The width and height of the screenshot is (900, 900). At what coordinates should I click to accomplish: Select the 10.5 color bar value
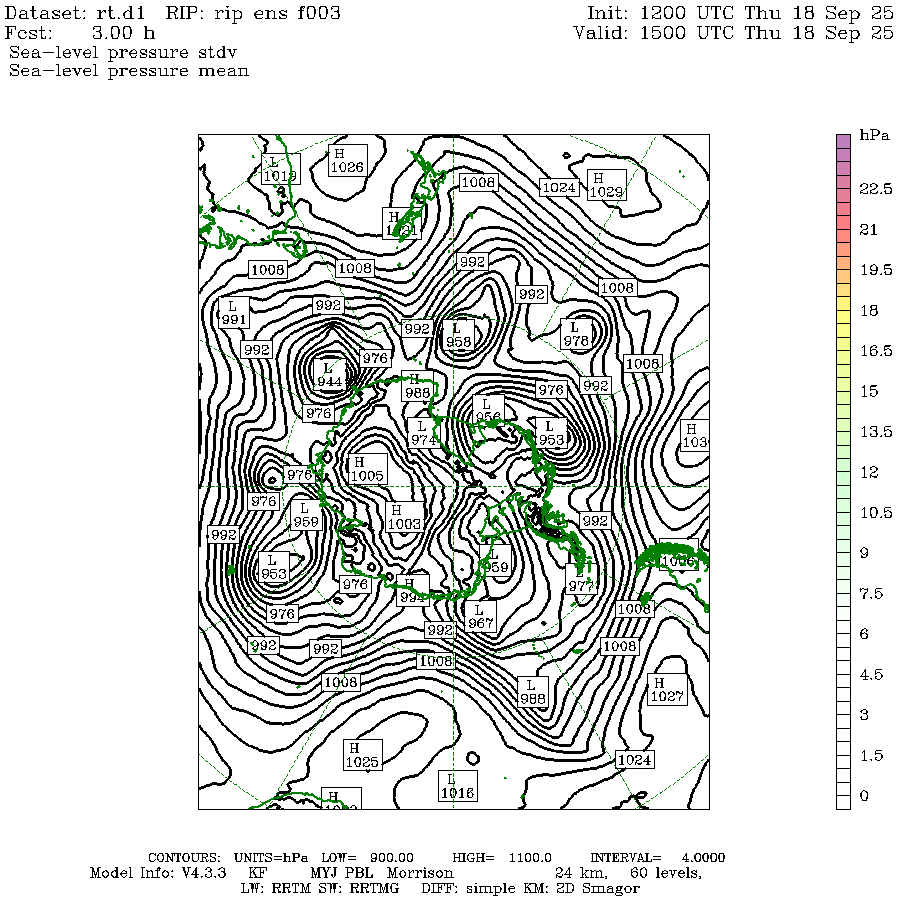(875, 513)
